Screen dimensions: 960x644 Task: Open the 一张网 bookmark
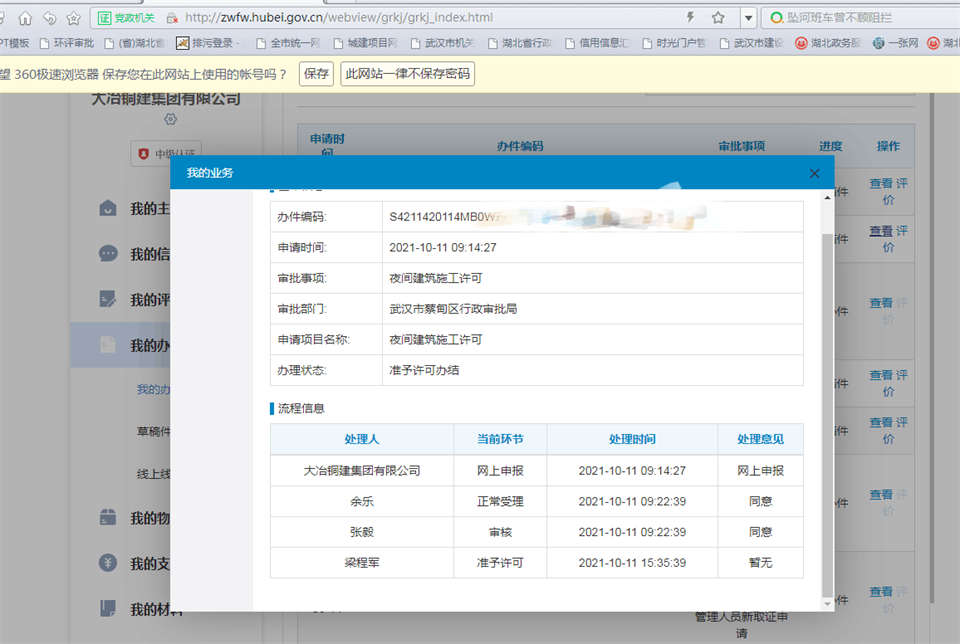tap(895, 43)
